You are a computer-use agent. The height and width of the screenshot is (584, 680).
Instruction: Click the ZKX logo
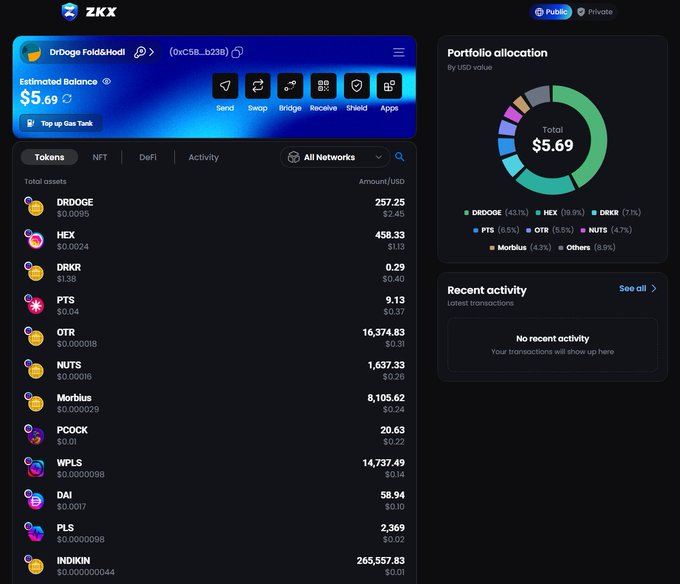pos(89,12)
